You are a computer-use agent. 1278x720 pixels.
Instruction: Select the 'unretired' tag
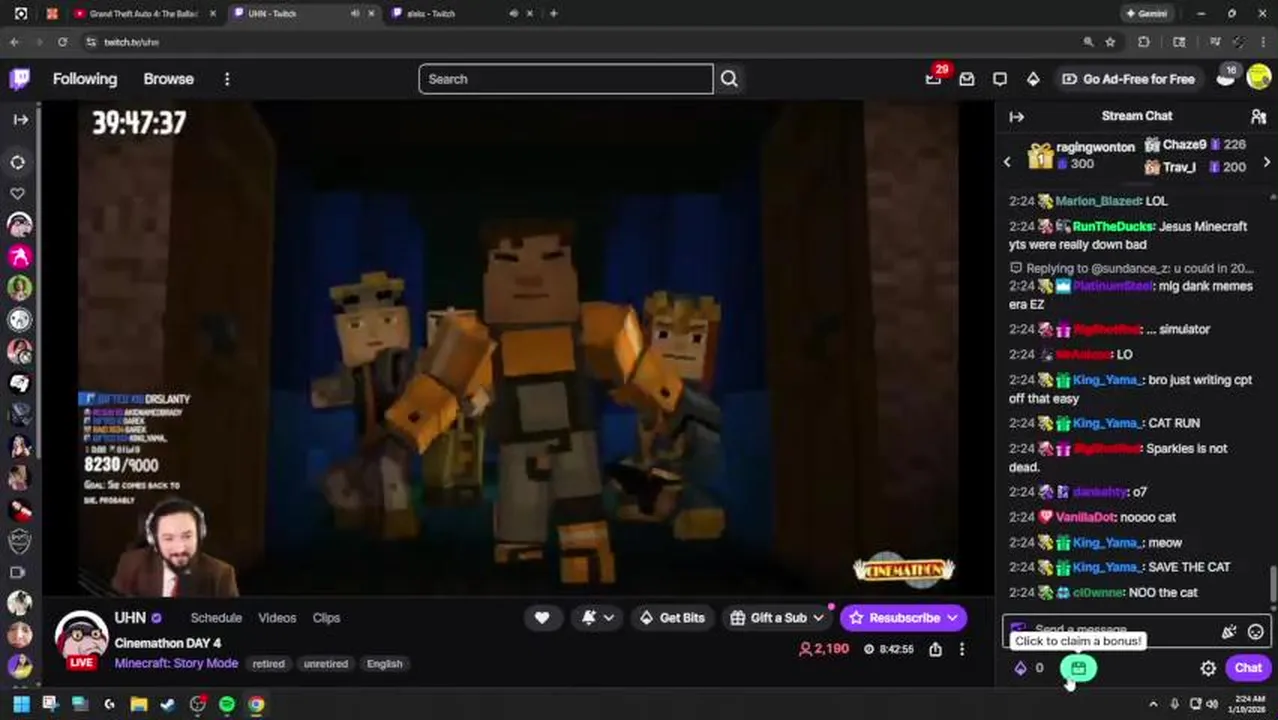pyautogui.click(x=325, y=664)
